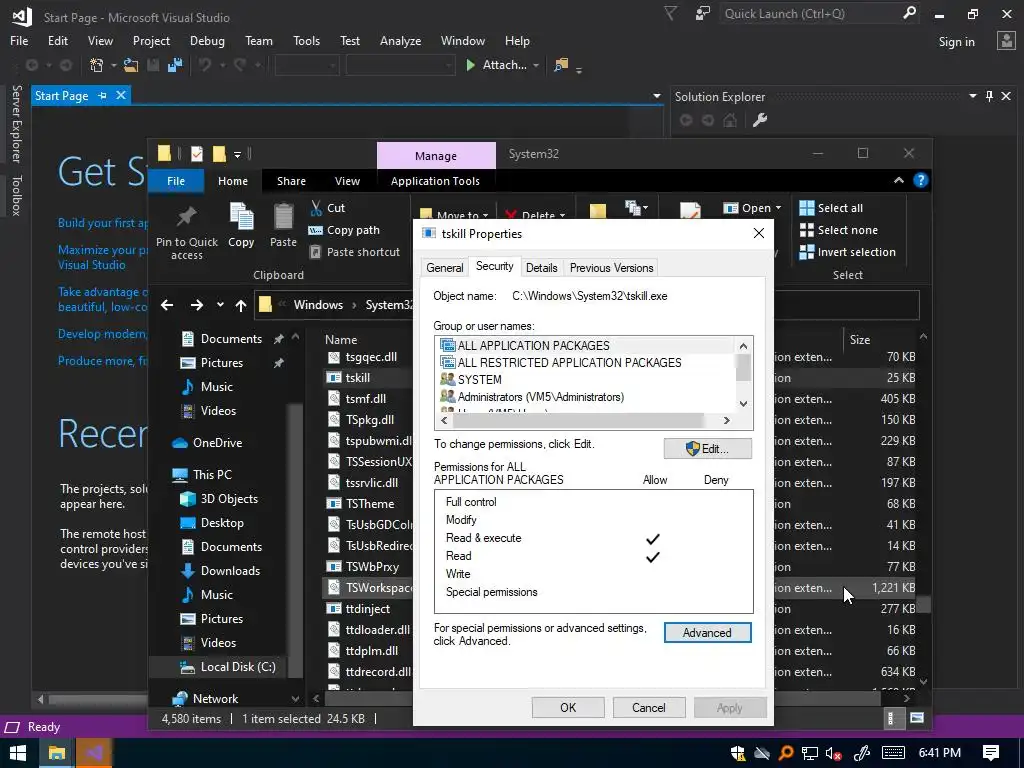Click Visual Studio New Project toolbar icon
This screenshot has width=1024, height=768.
pyautogui.click(x=96, y=65)
